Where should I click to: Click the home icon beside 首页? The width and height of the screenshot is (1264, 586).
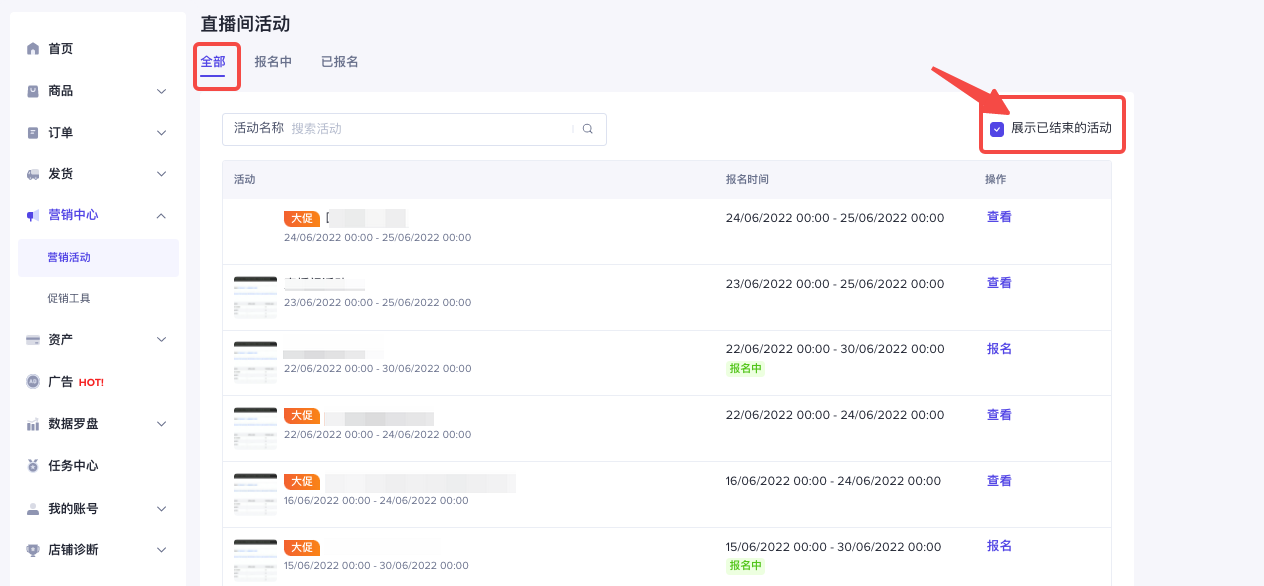point(33,49)
